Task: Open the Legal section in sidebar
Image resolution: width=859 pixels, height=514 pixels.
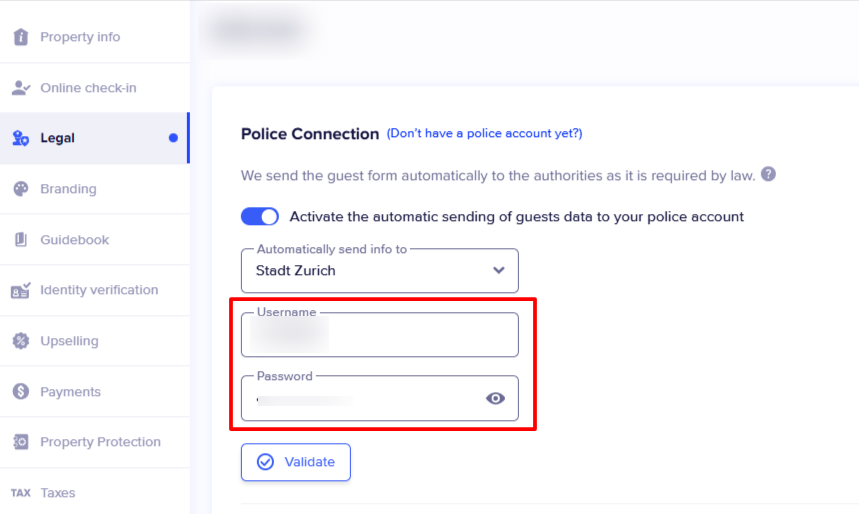Action: click(95, 138)
